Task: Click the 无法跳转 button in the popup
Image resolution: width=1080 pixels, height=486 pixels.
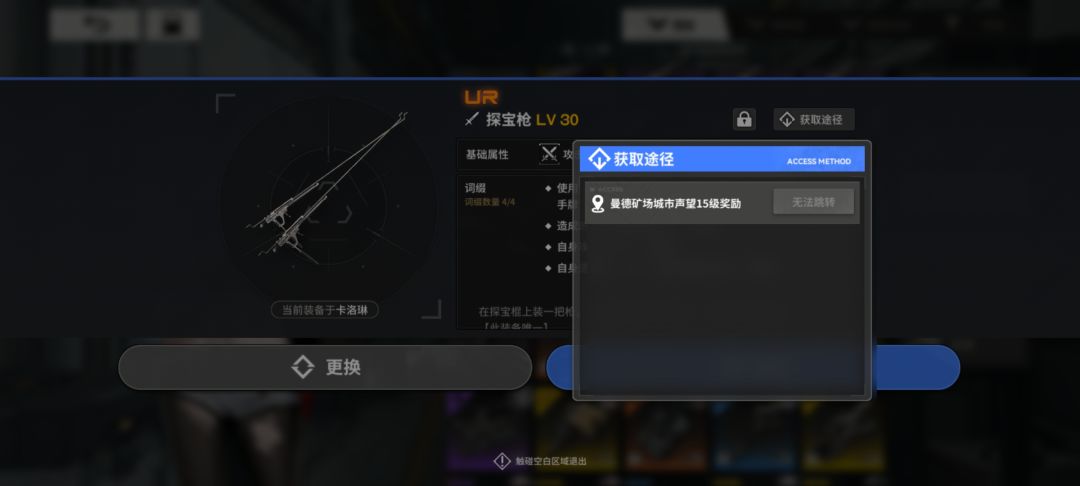Action: coord(813,202)
